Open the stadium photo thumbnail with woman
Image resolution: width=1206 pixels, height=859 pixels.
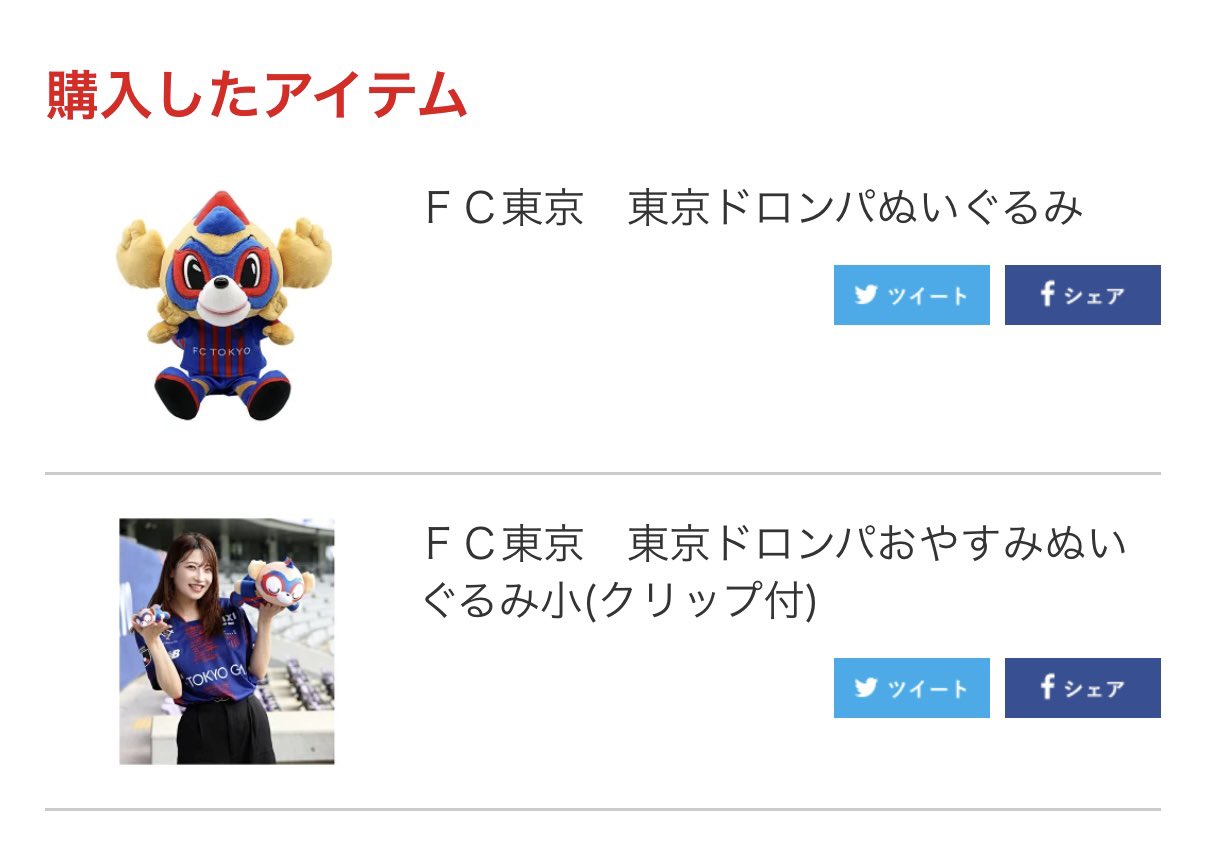click(227, 641)
